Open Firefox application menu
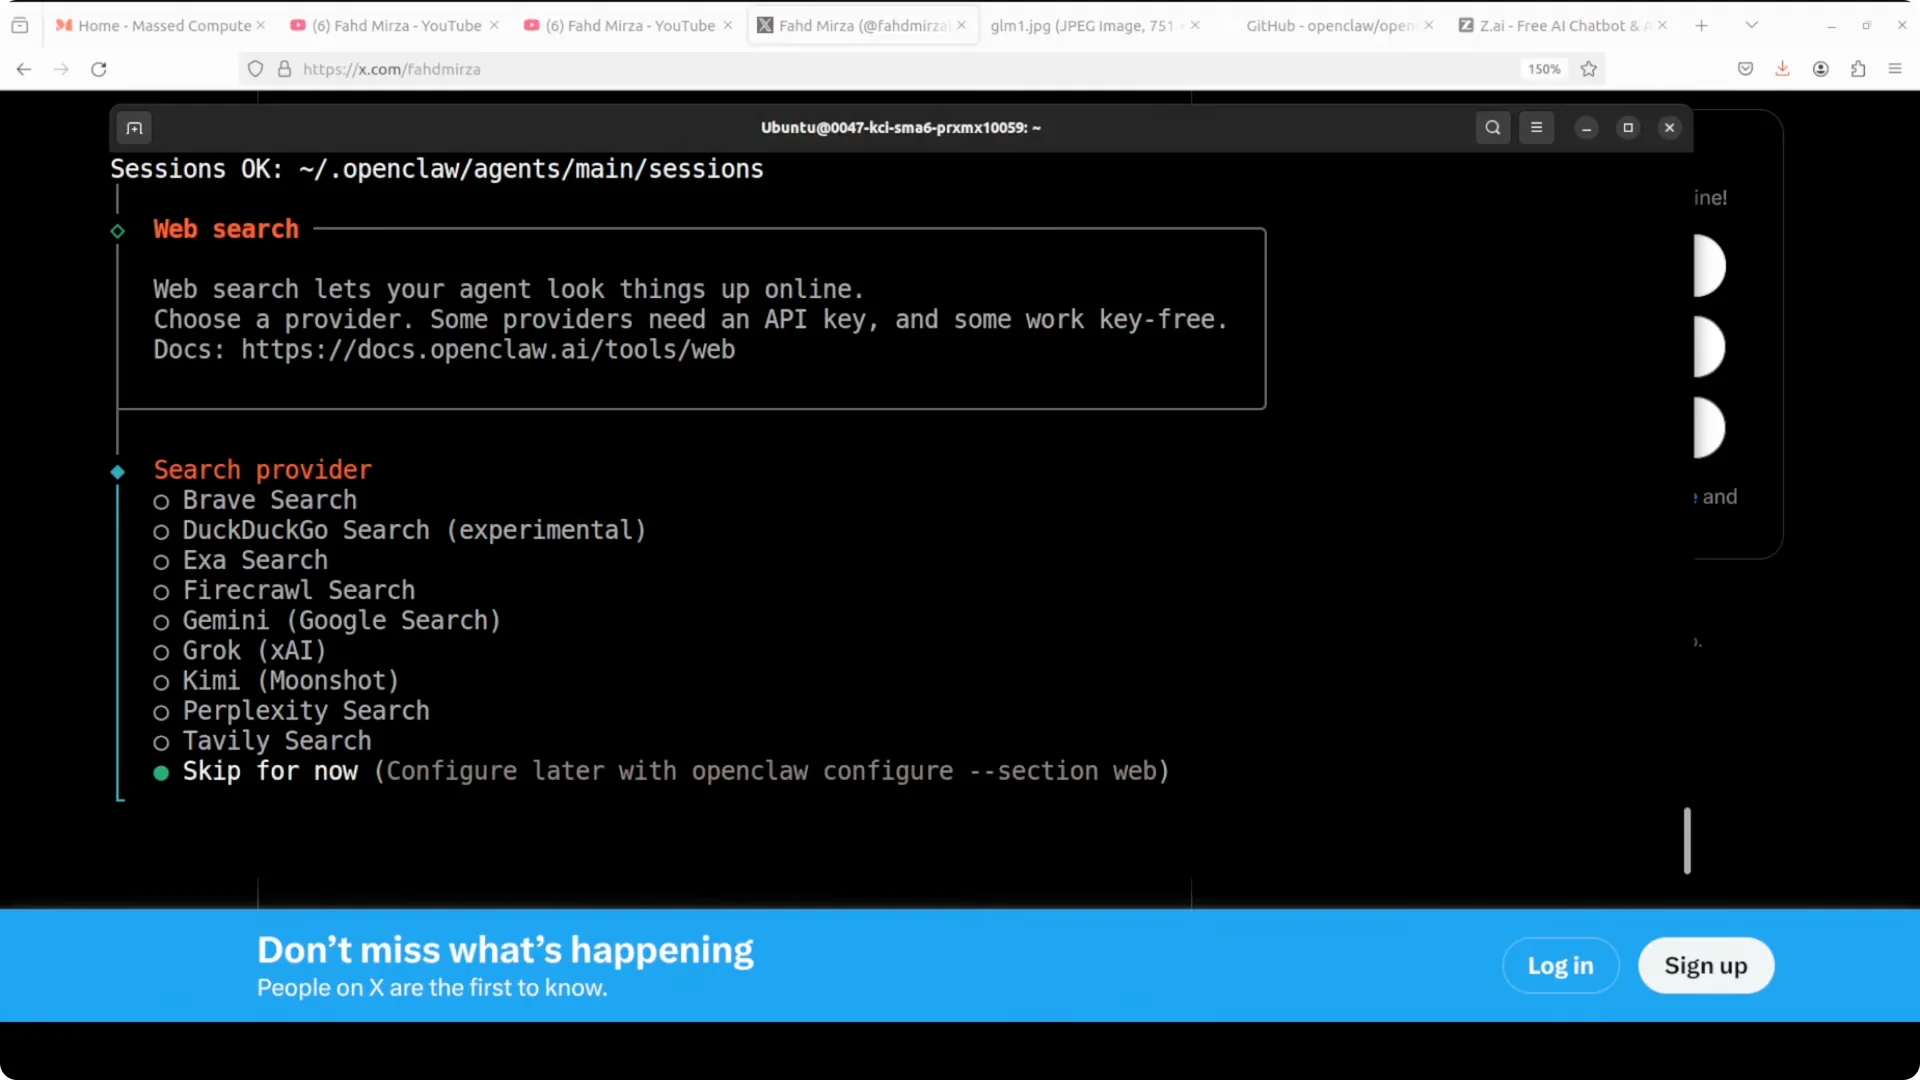Image resolution: width=1920 pixels, height=1080 pixels. (1895, 69)
